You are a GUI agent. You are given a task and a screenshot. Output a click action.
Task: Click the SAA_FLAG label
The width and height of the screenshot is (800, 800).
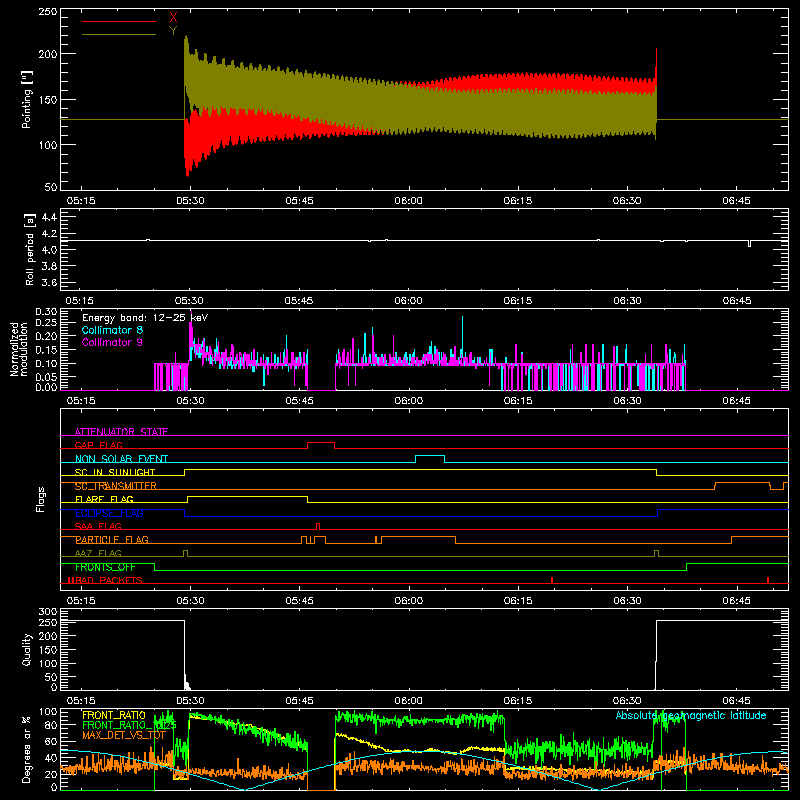point(98,526)
